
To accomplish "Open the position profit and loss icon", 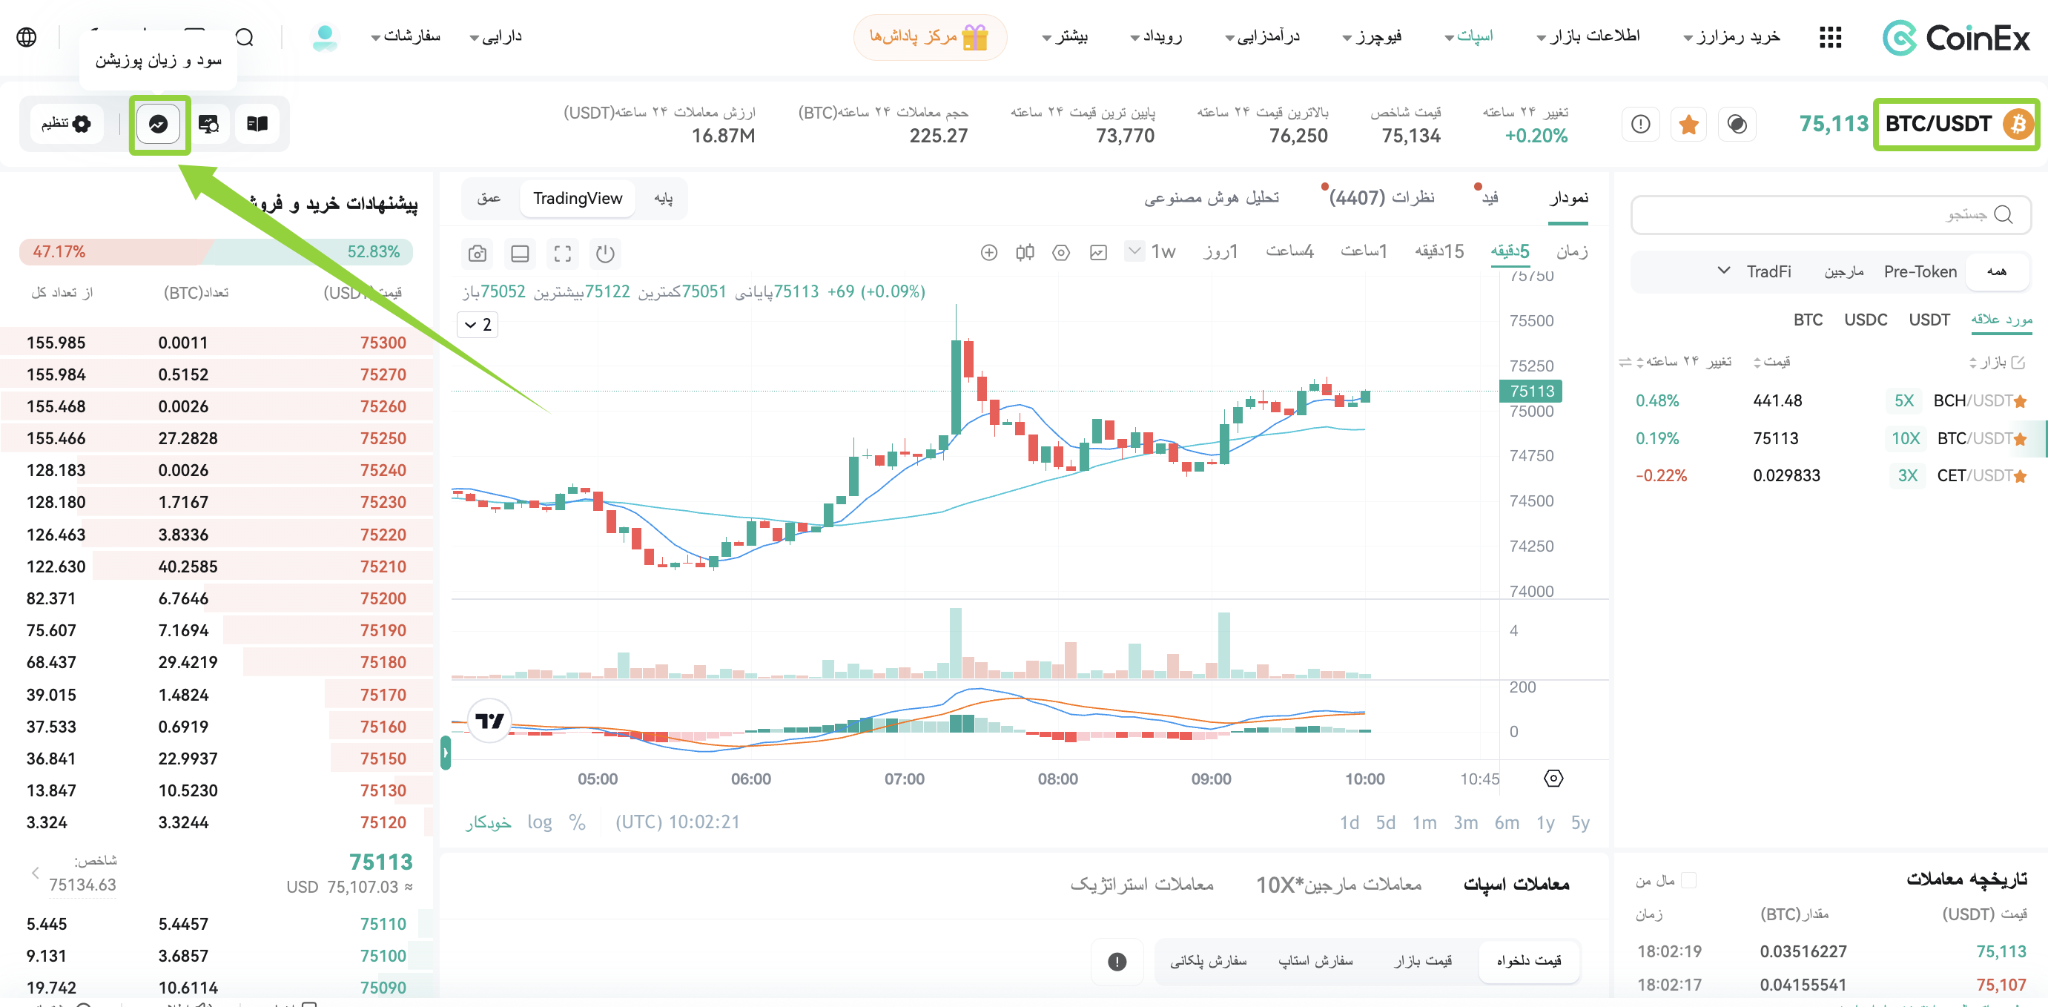I will point(158,124).
